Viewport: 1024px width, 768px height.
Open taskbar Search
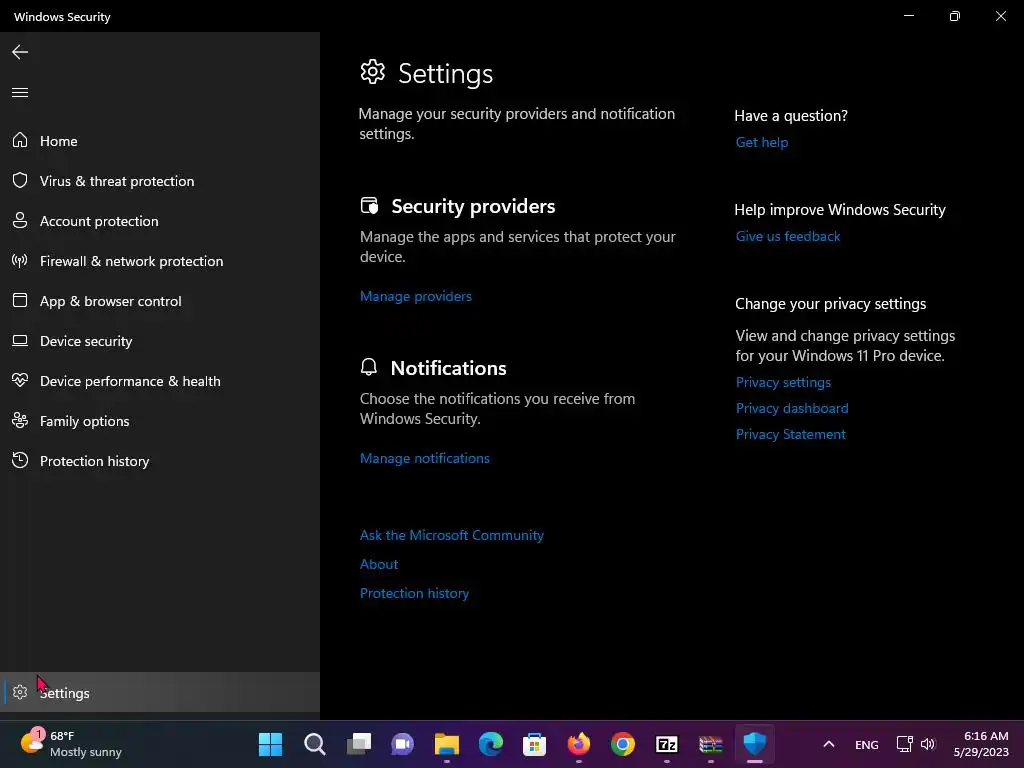point(315,744)
